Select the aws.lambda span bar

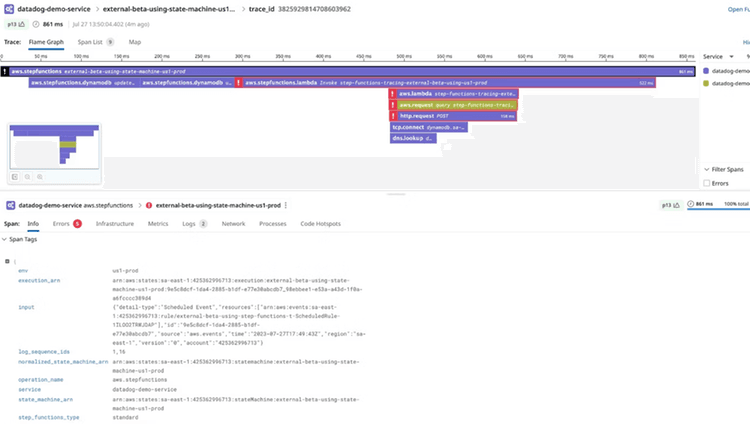(x=453, y=94)
